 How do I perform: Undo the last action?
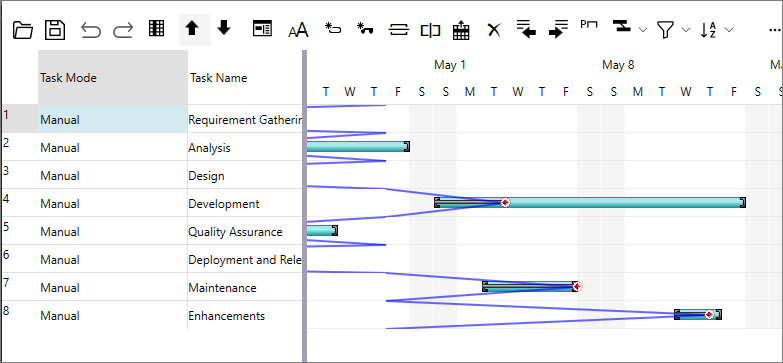tap(91, 30)
